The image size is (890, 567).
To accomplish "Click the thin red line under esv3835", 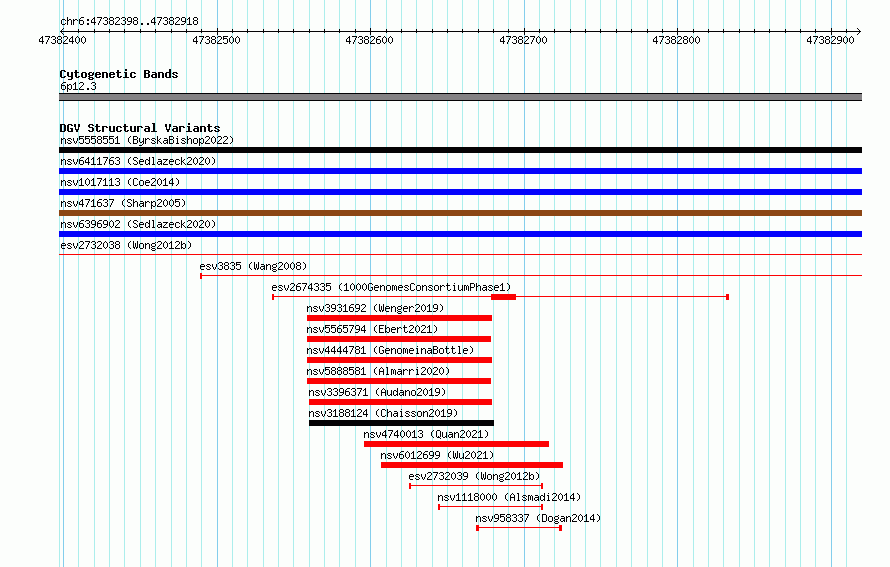I will pyautogui.click(x=531, y=276).
